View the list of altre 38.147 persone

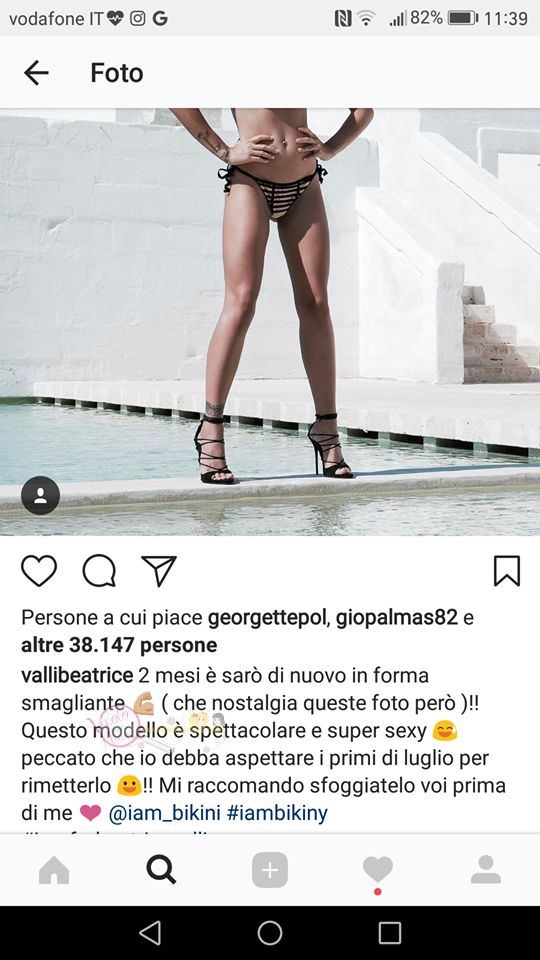[119, 645]
